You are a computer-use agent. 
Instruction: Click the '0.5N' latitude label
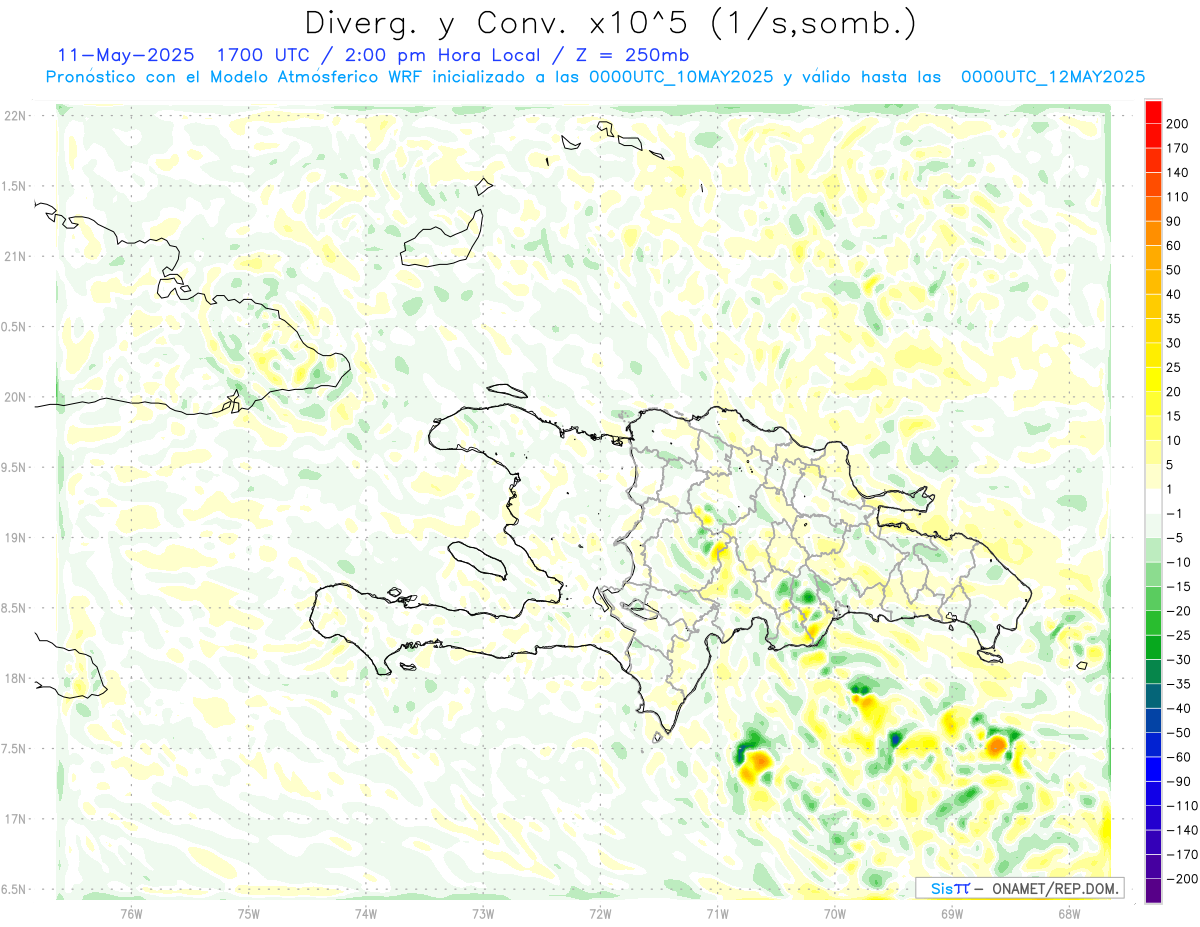(x=15, y=327)
